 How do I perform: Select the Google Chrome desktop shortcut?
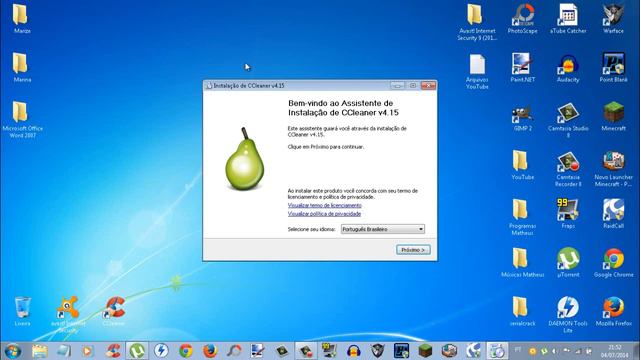[x=613, y=263]
